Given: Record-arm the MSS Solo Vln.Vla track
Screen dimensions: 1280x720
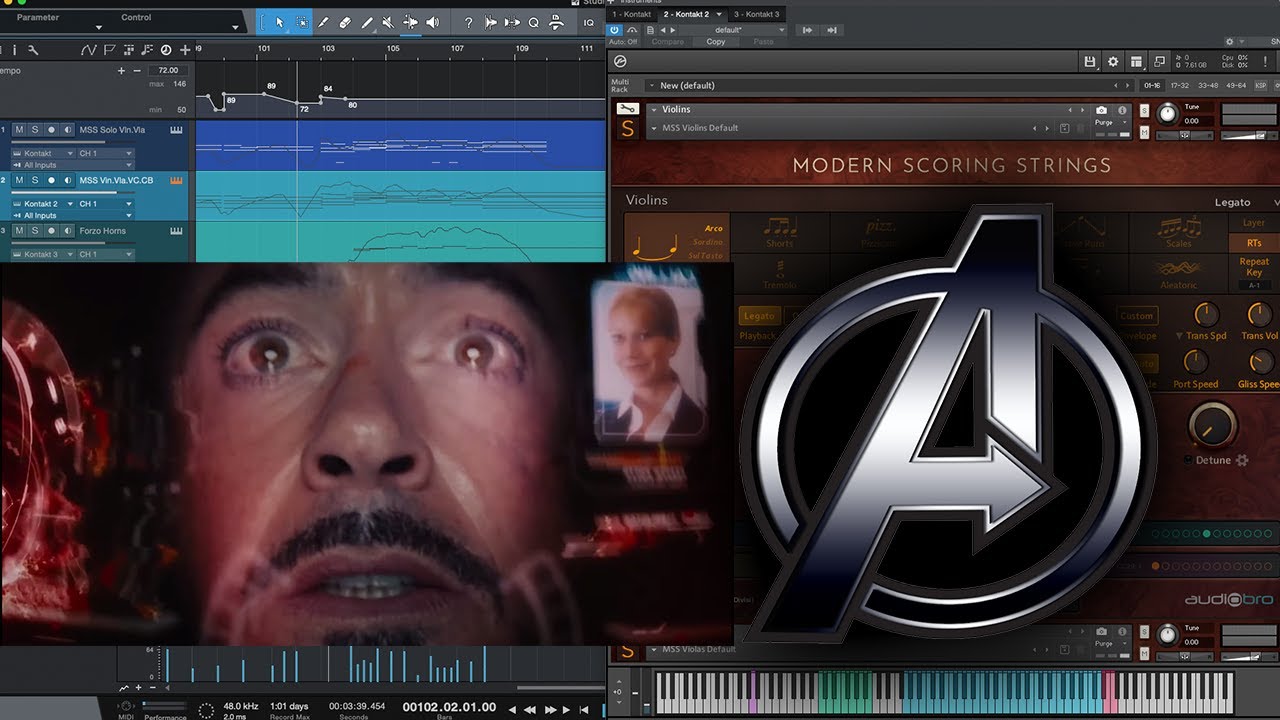Looking at the screenshot, I should [x=51, y=130].
